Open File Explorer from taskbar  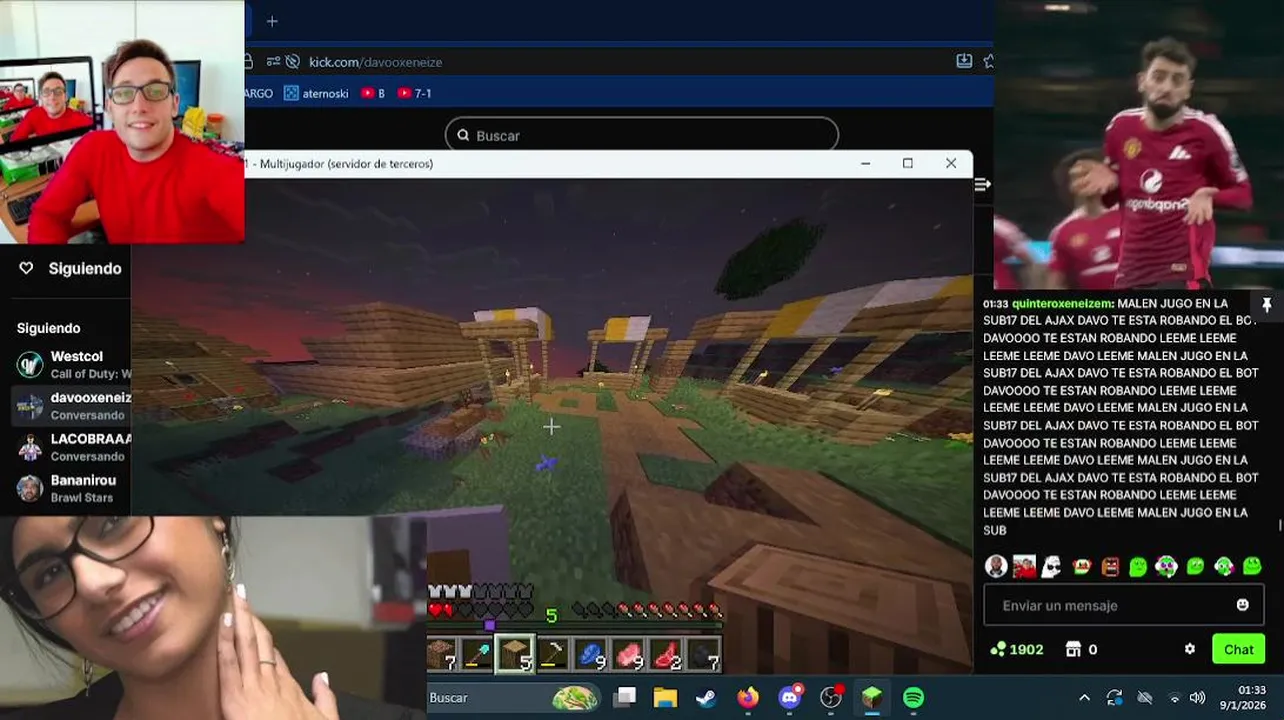click(665, 697)
